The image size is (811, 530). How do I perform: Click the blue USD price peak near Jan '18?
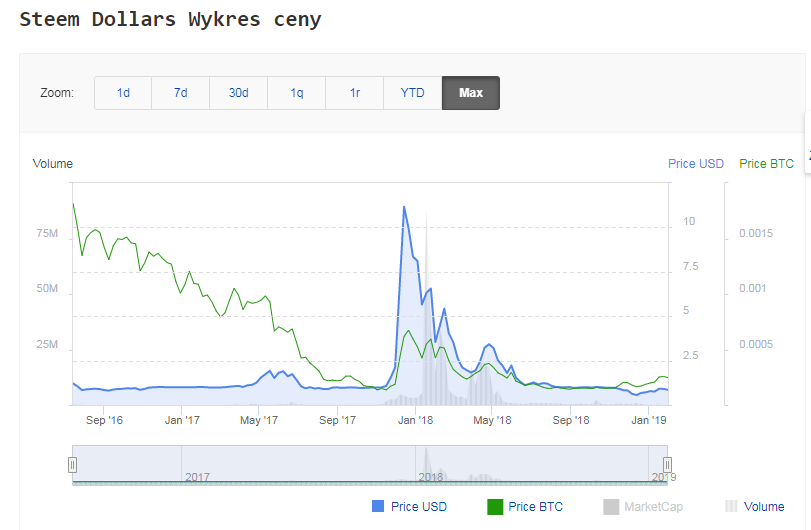[404, 207]
